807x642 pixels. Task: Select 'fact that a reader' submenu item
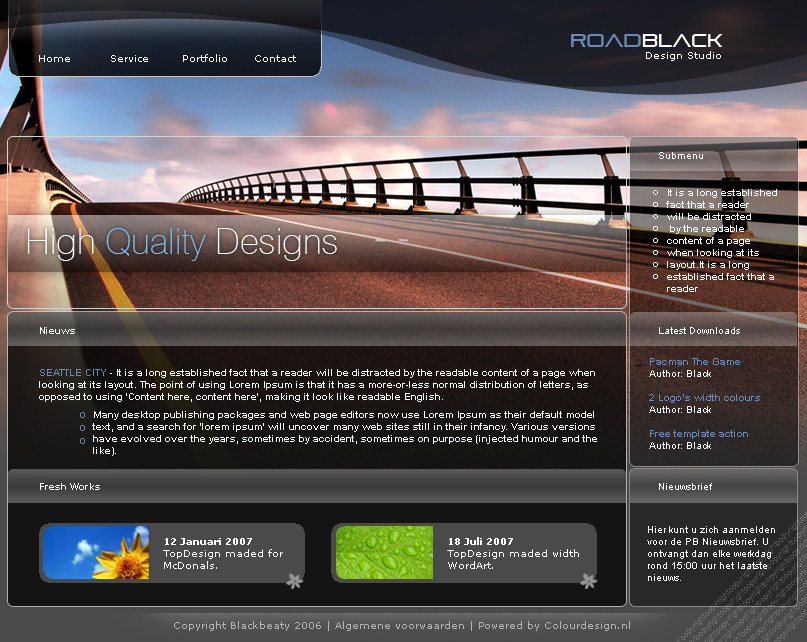707,204
